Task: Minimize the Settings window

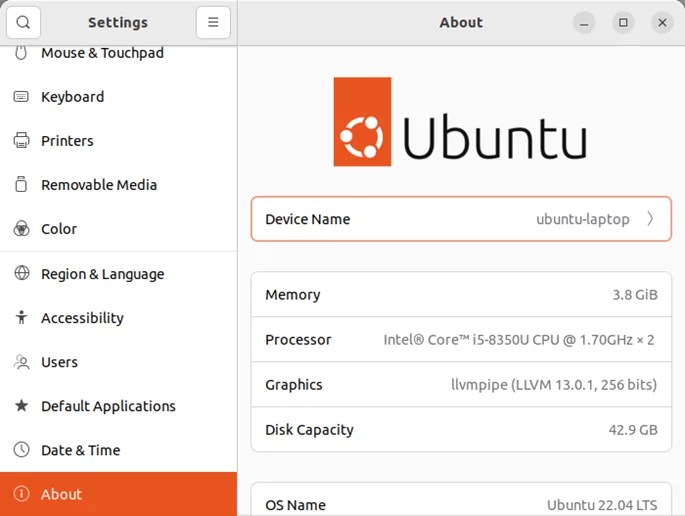Action: pos(584,22)
